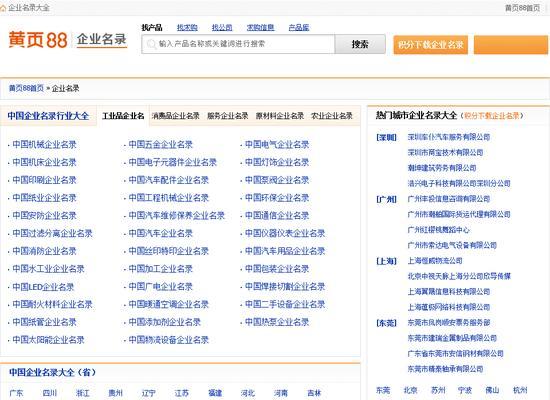Open the 上海恒威物流公司 company link
550x400 pixels.
[435, 261]
